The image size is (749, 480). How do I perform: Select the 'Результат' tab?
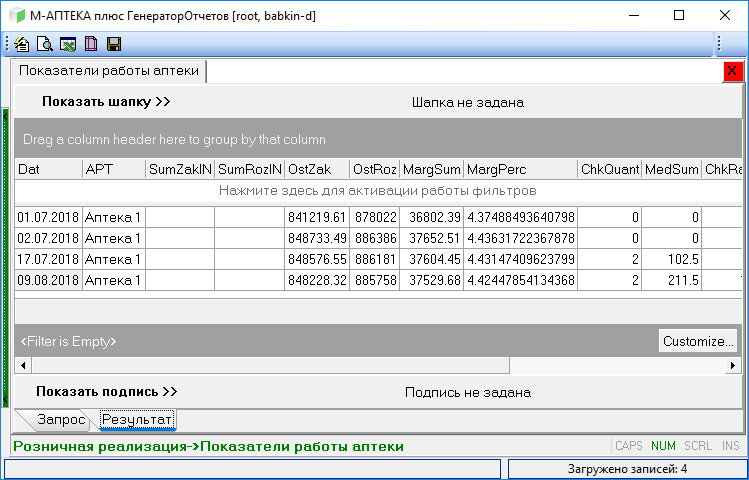pyautogui.click(x=137, y=419)
